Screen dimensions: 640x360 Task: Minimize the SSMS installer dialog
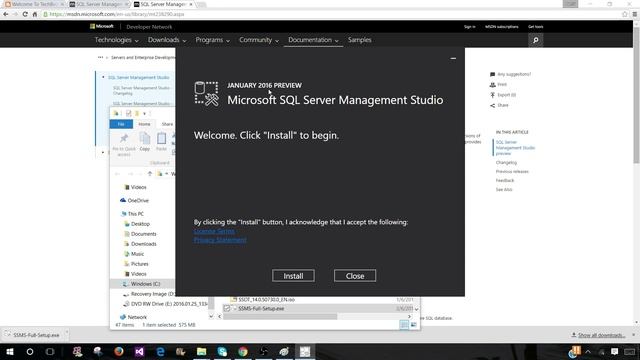pyautogui.click(x=453, y=58)
